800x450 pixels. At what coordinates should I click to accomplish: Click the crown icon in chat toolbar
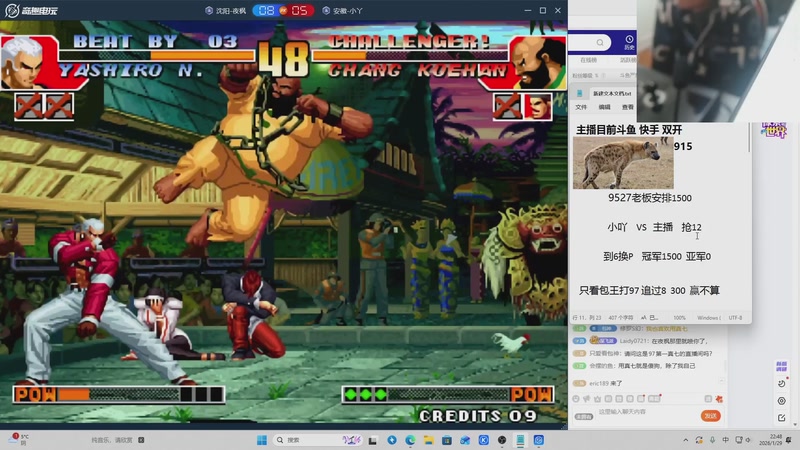tap(597, 398)
